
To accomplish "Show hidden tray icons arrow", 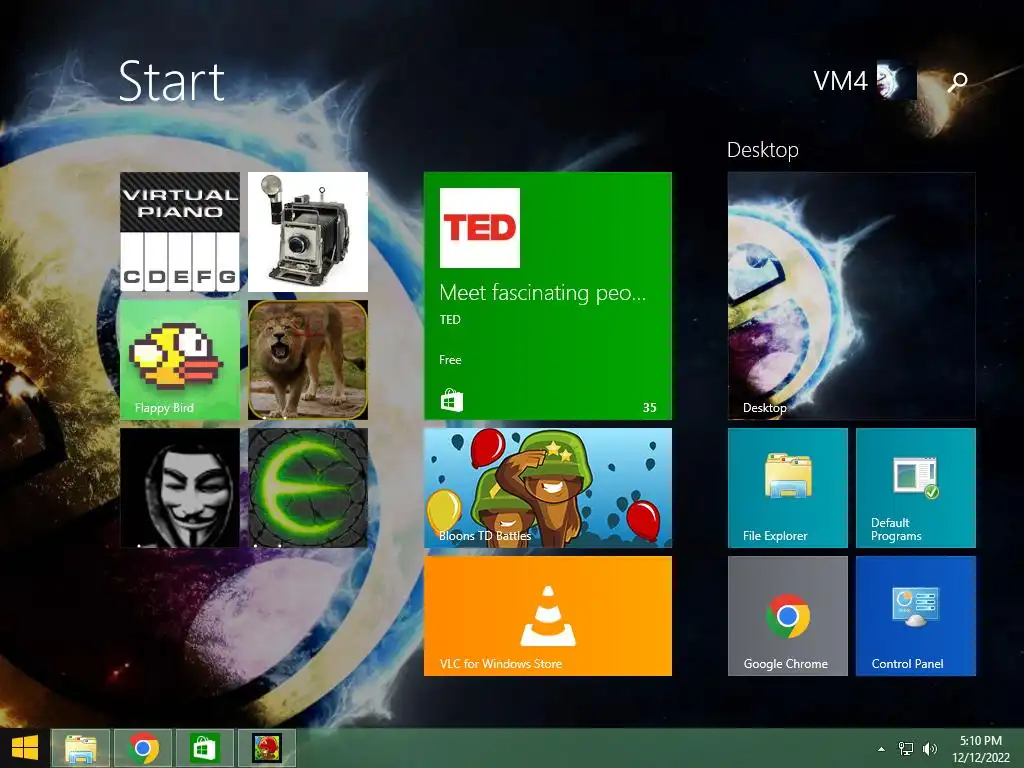I will tap(882, 749).
